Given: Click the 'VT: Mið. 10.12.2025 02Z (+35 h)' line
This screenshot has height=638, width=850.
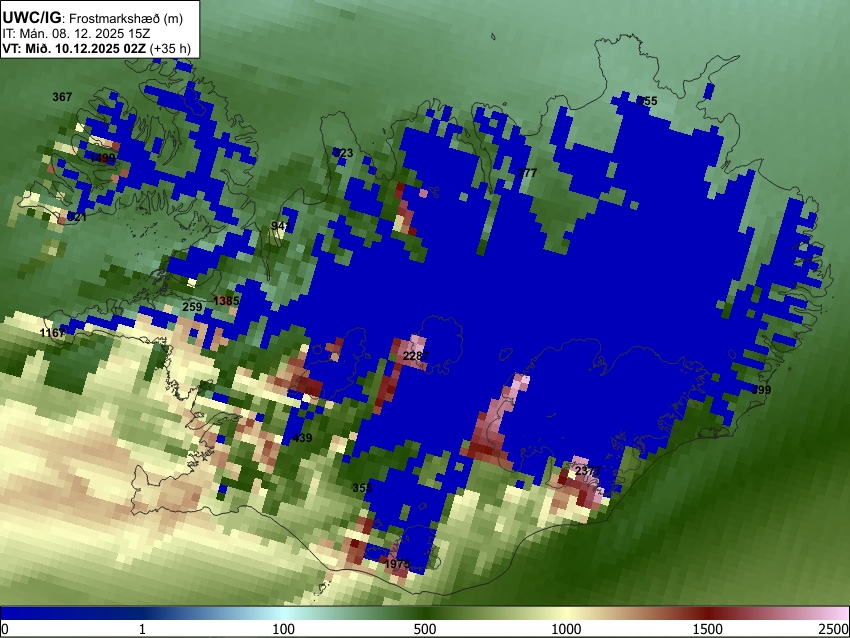Looking at the screenshot, I should [96, 49].
